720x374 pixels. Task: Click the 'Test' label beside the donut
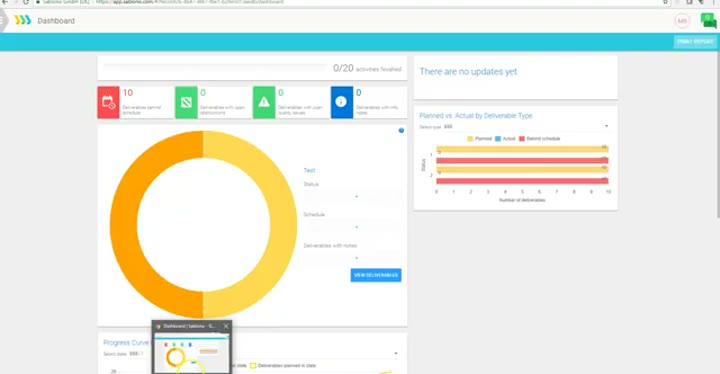tap(309, 170)
